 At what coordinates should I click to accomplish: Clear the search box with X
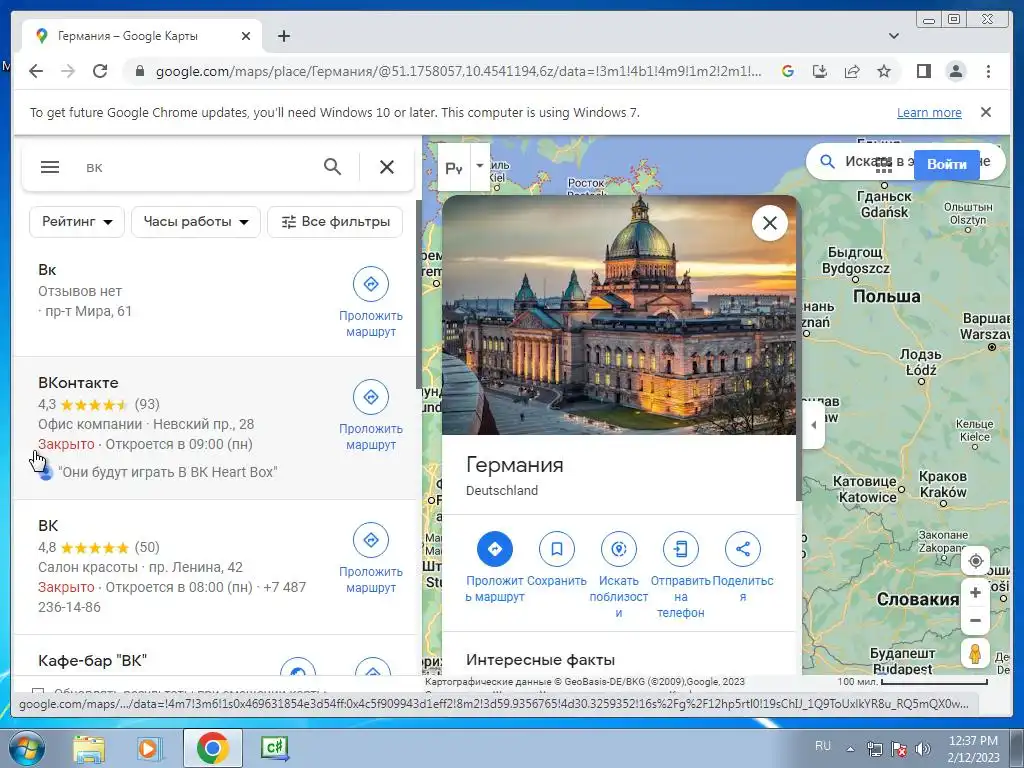click(387, 167)
